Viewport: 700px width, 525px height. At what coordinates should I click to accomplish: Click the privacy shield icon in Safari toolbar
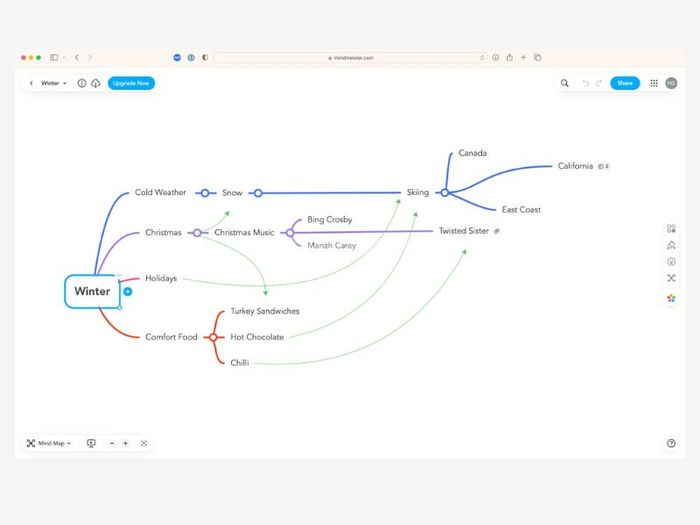tap(205, 57)
